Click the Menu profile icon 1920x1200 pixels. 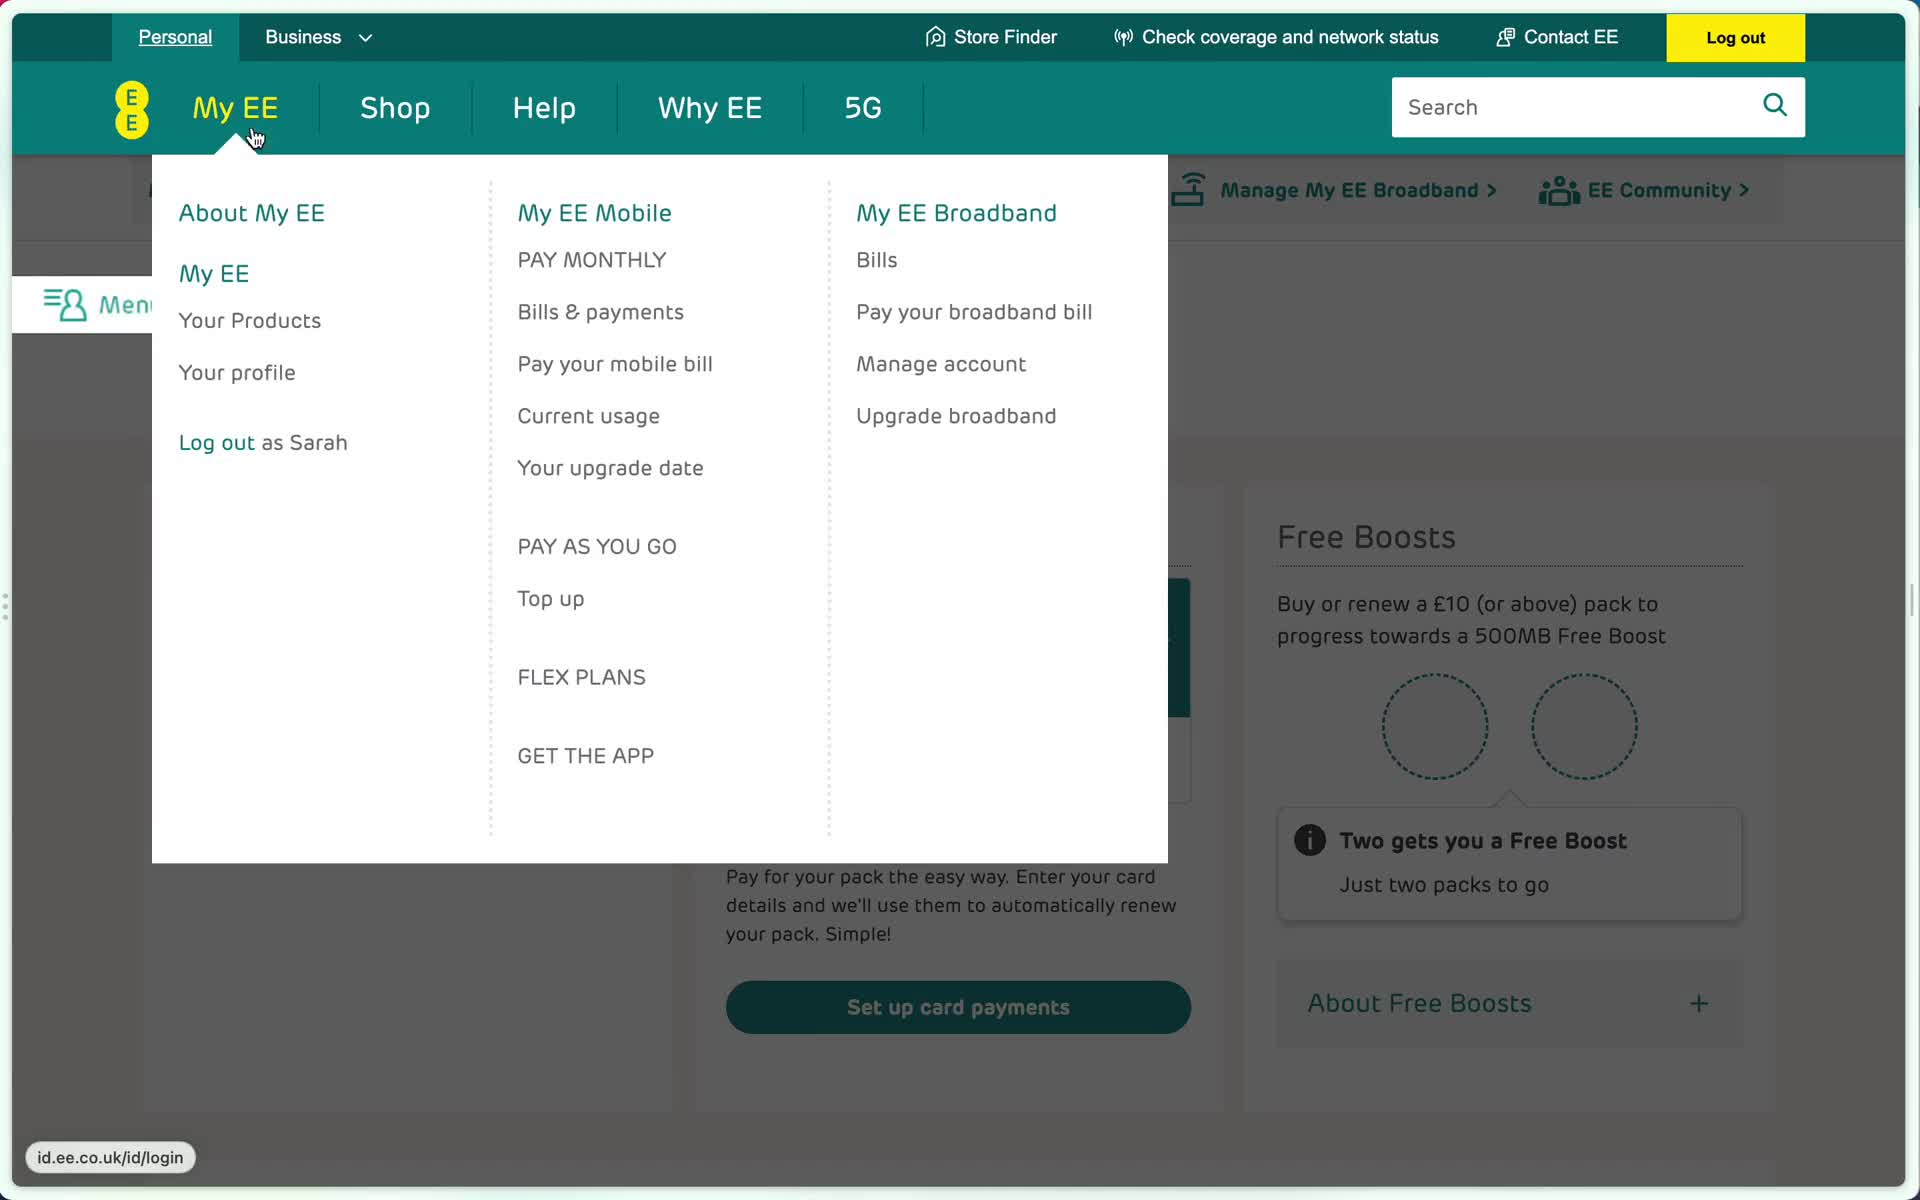click(65, 304)
